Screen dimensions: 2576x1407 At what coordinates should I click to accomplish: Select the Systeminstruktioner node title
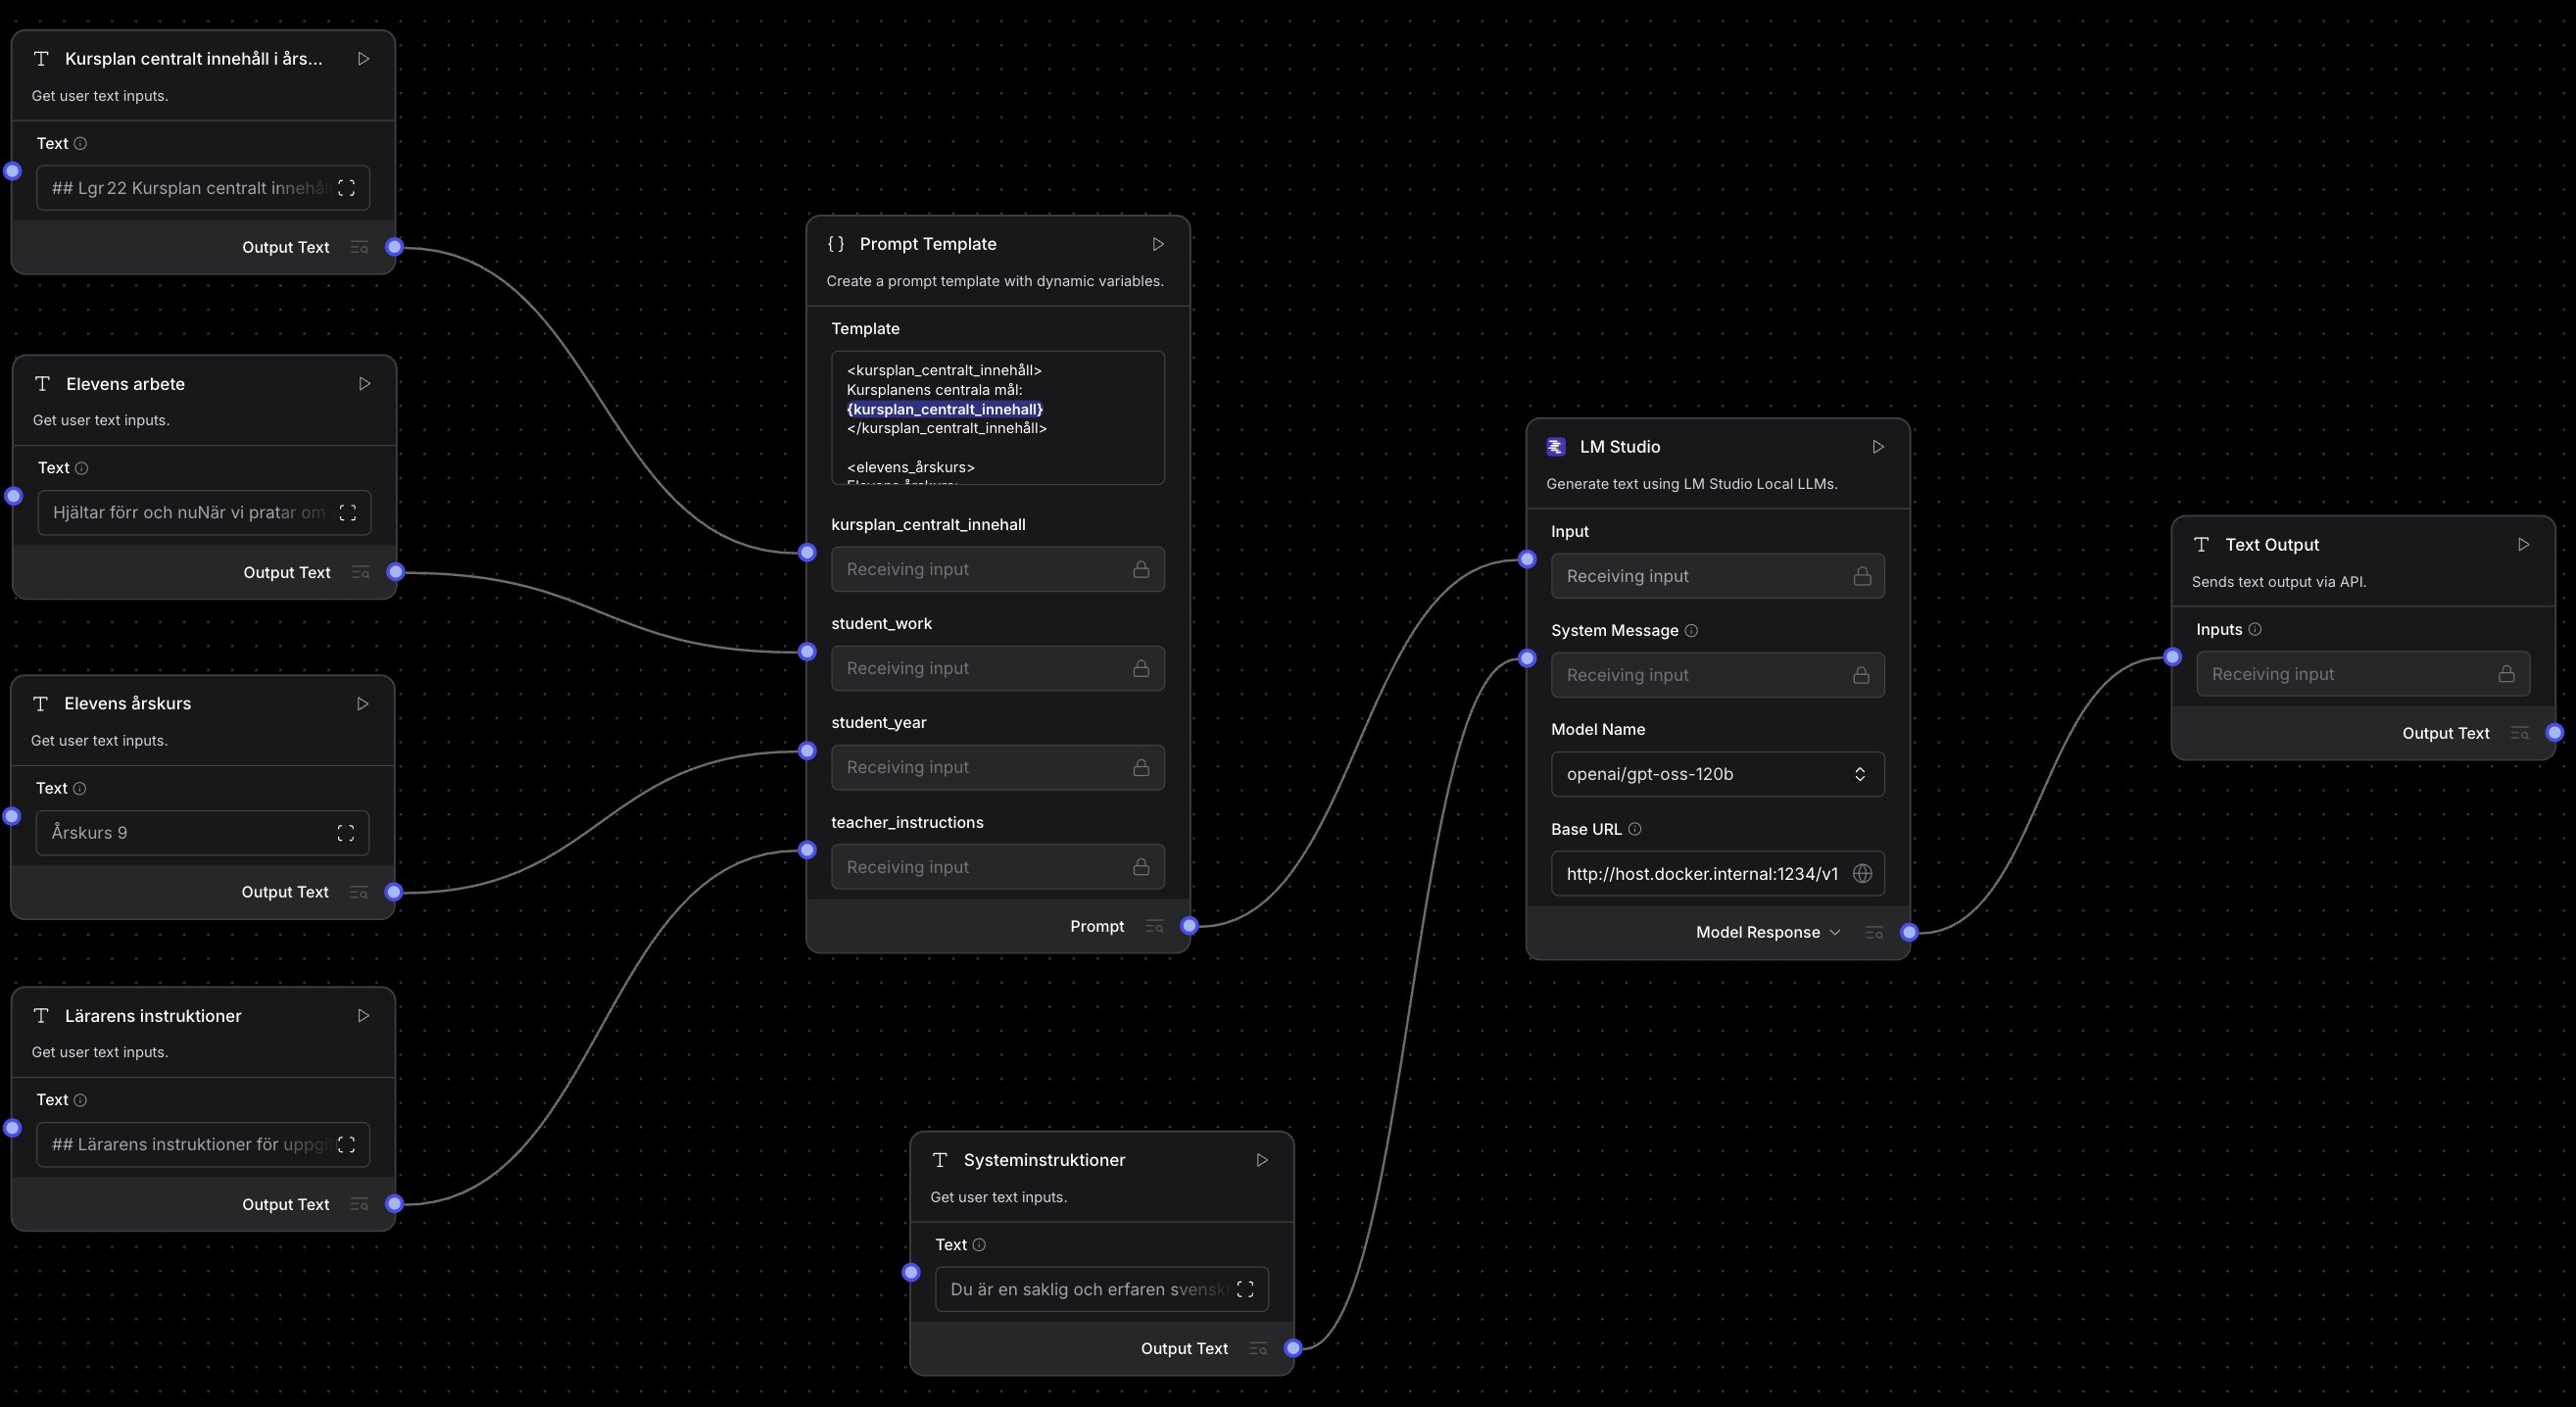click(1043, 1160)
